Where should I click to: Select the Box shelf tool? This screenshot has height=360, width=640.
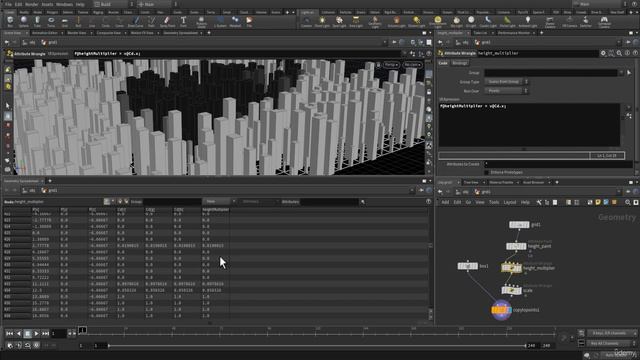click(10, 22)
